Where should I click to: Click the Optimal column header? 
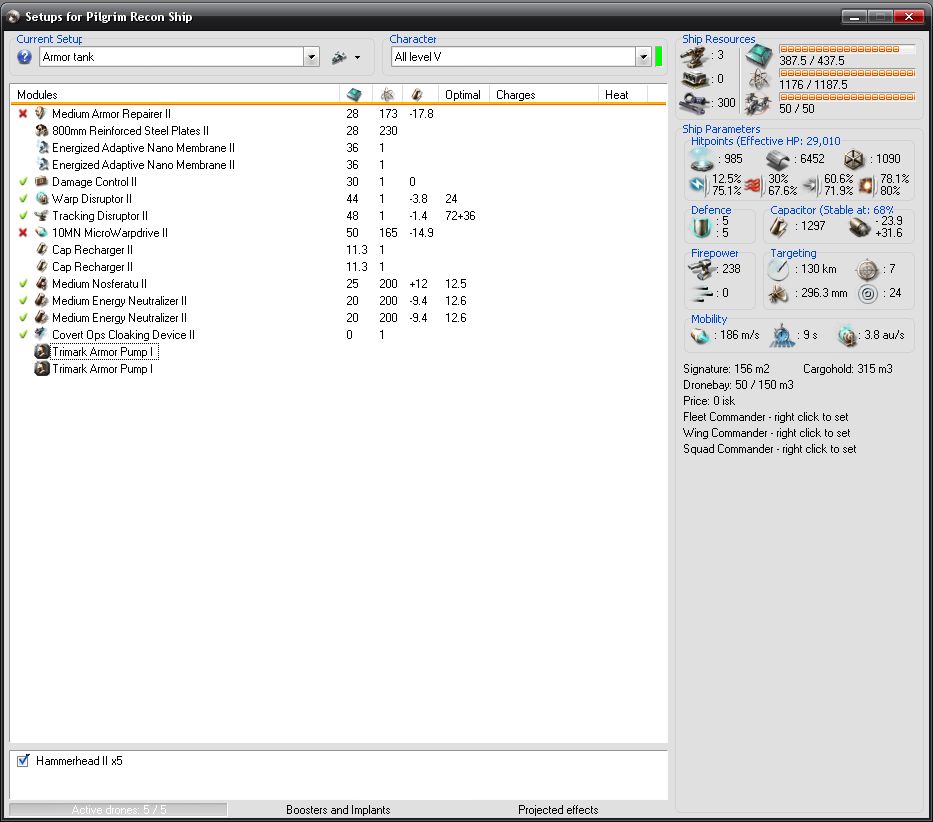[463, 95]
